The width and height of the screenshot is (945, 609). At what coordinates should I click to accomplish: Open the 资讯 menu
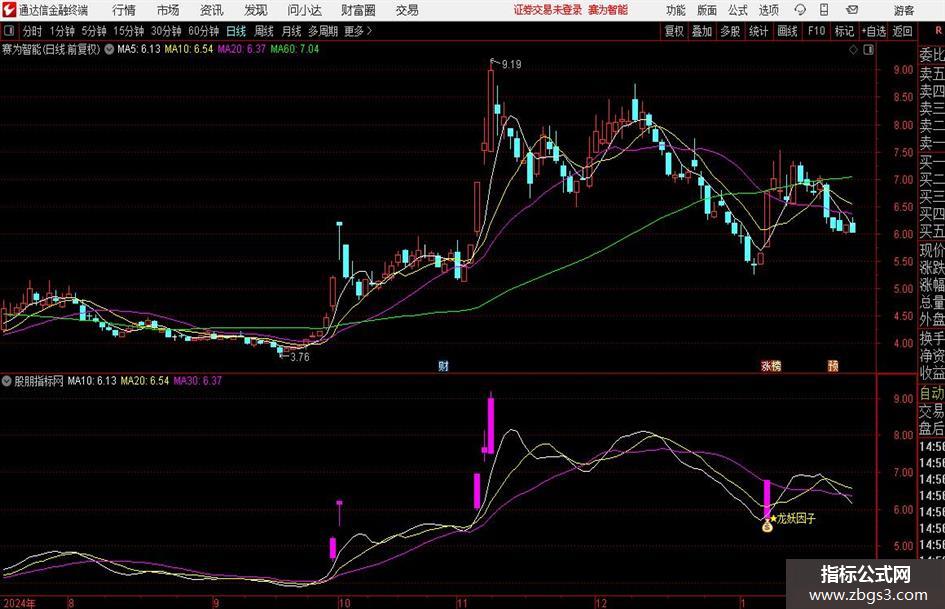tap(212, 10)
